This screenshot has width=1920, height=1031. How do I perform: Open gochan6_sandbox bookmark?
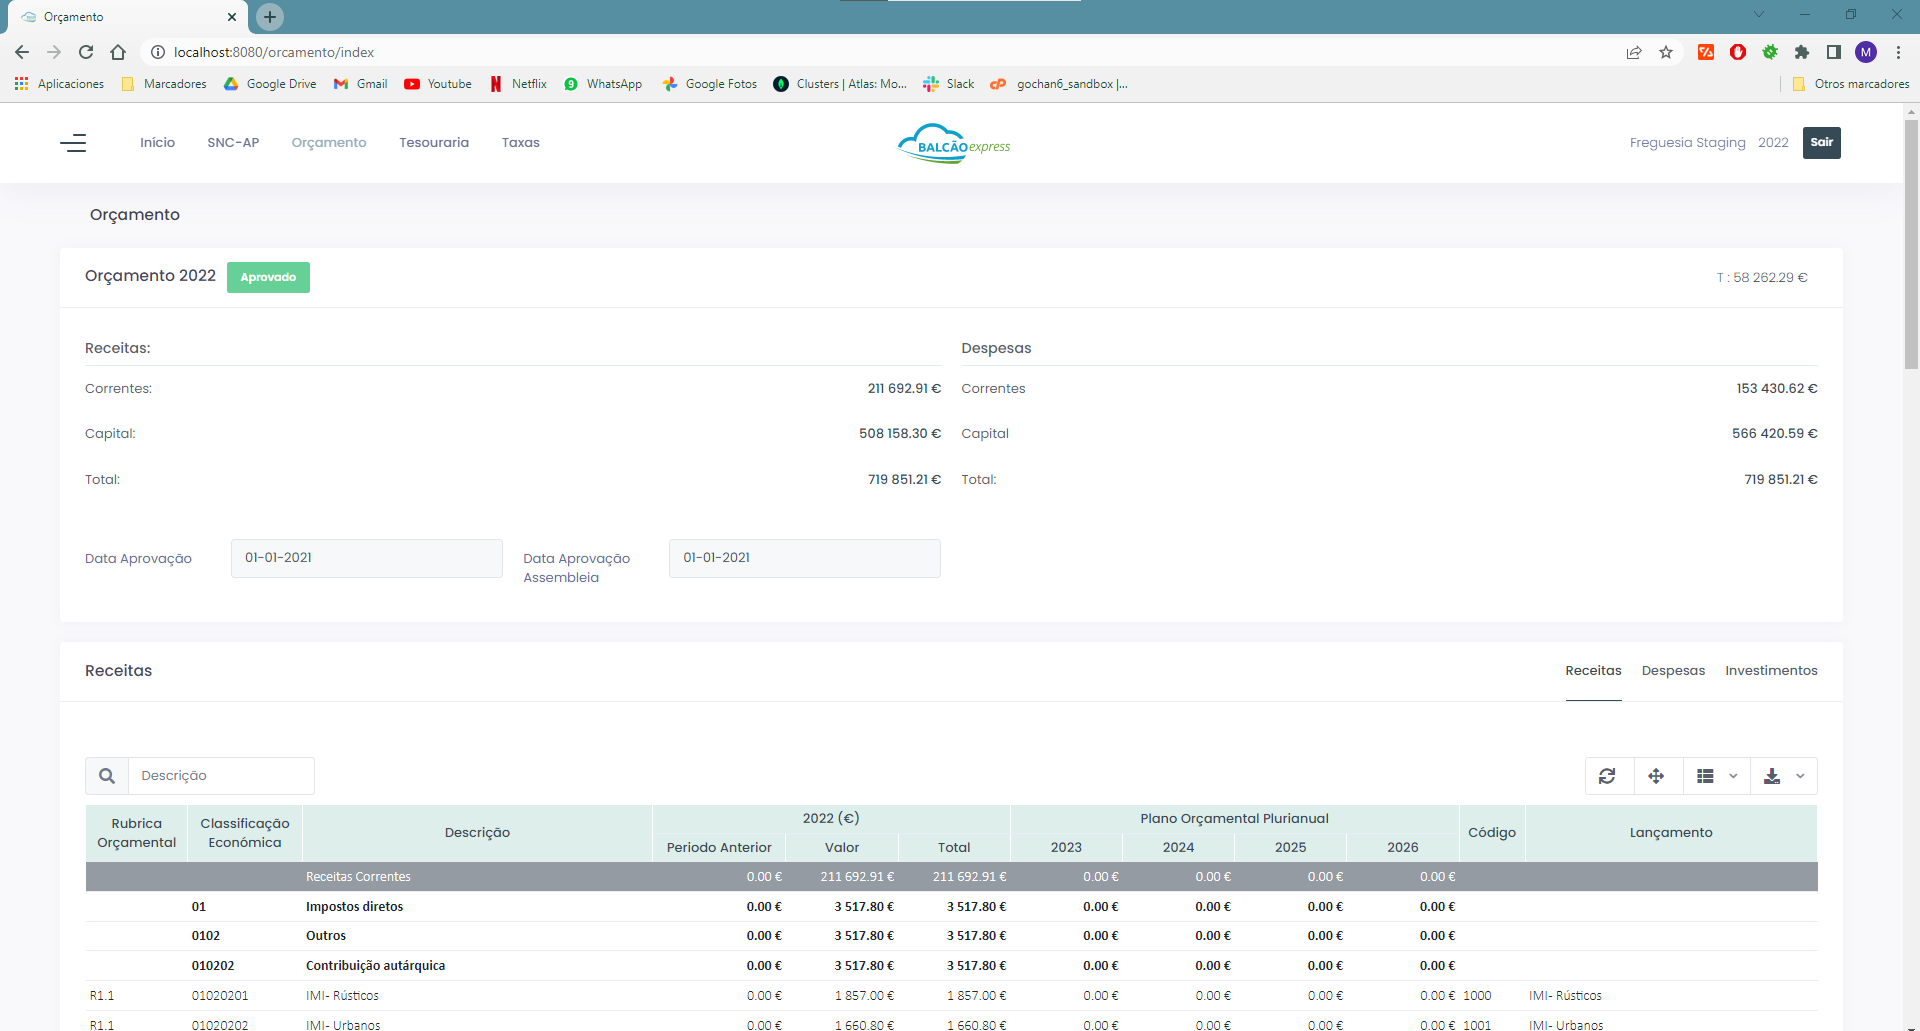pyautogui.click(x=1060, y=84)
